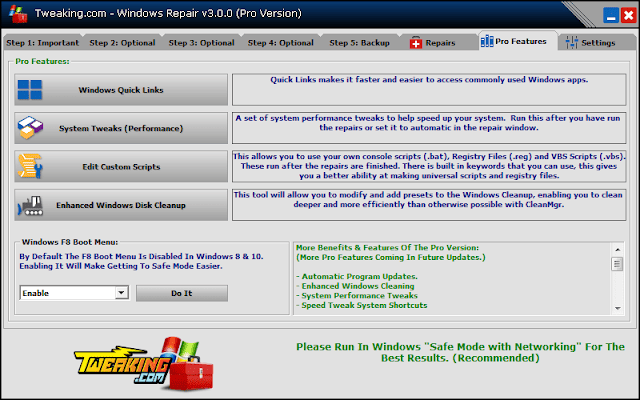Open System Tweaks (Performance)
Image resolution: width=640 pixels, height=400 pixels.
click(121, 128)
